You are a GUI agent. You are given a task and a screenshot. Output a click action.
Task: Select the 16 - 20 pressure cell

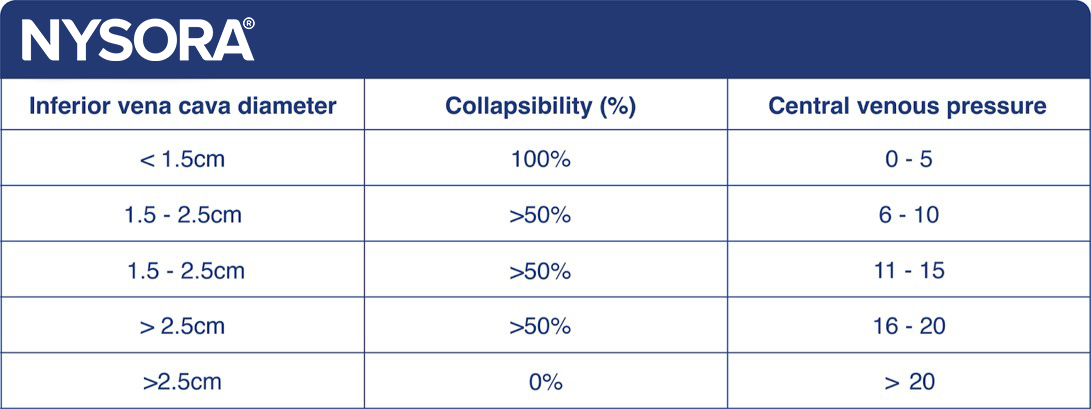(x=907, y=326)
